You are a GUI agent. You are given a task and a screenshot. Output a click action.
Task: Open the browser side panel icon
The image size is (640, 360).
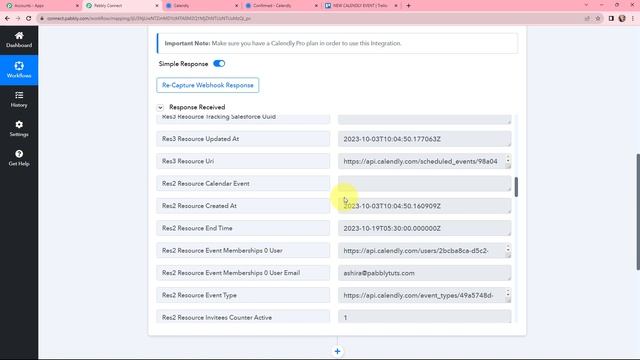point(611,18)
